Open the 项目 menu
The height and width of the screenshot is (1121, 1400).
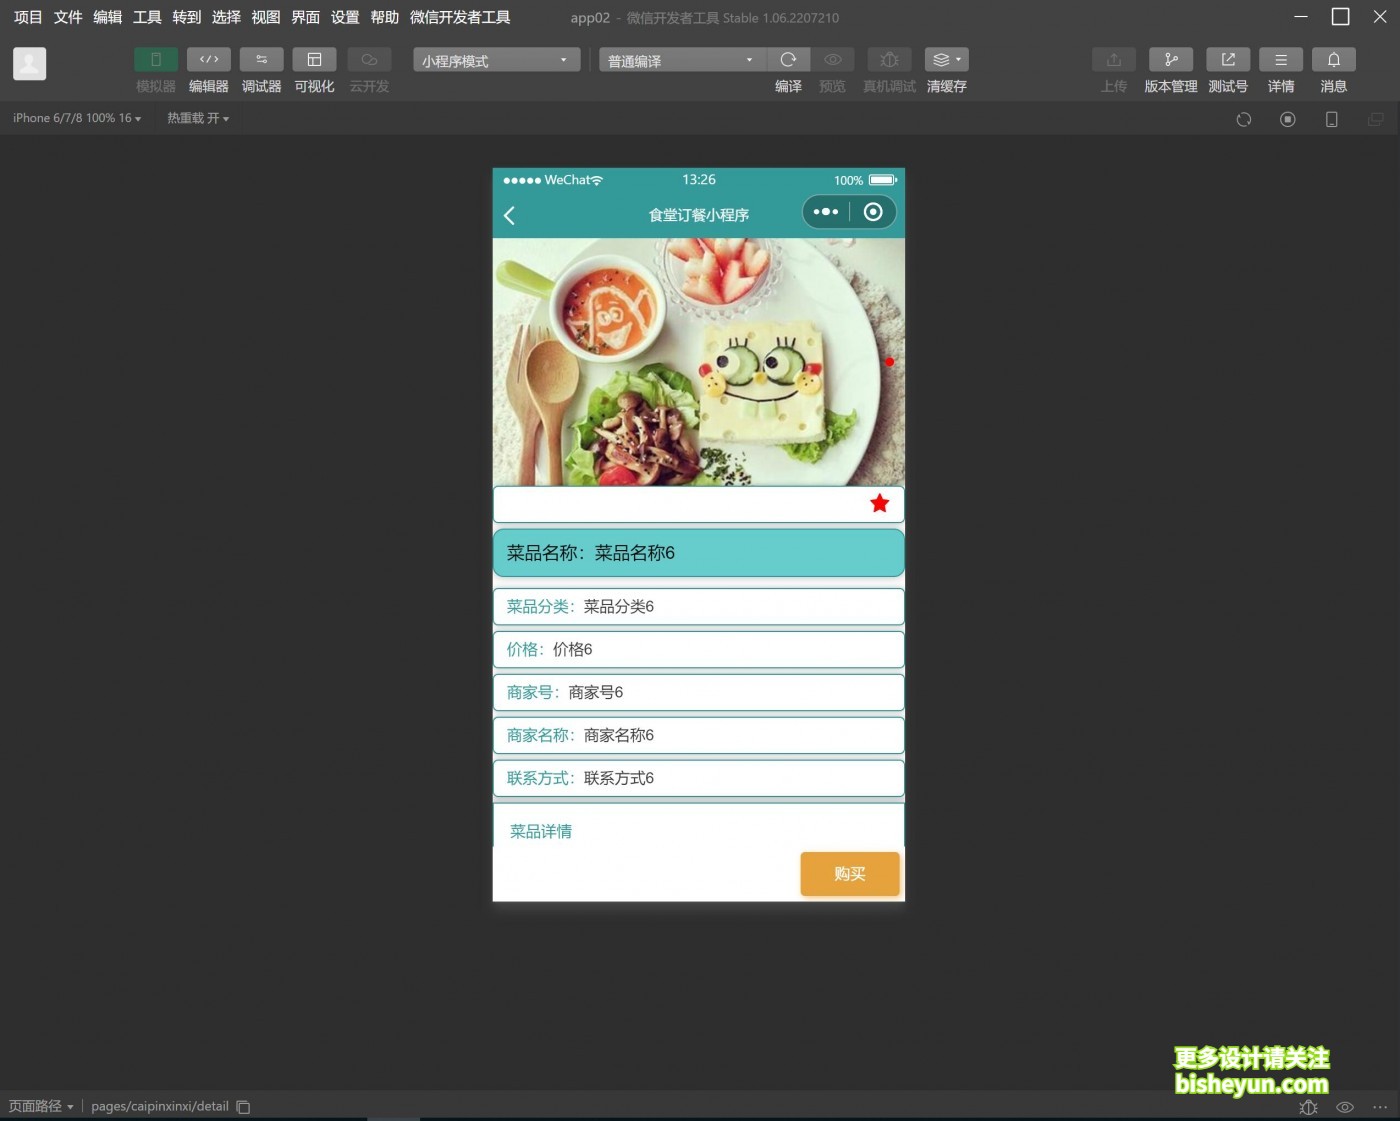(28, 17)
